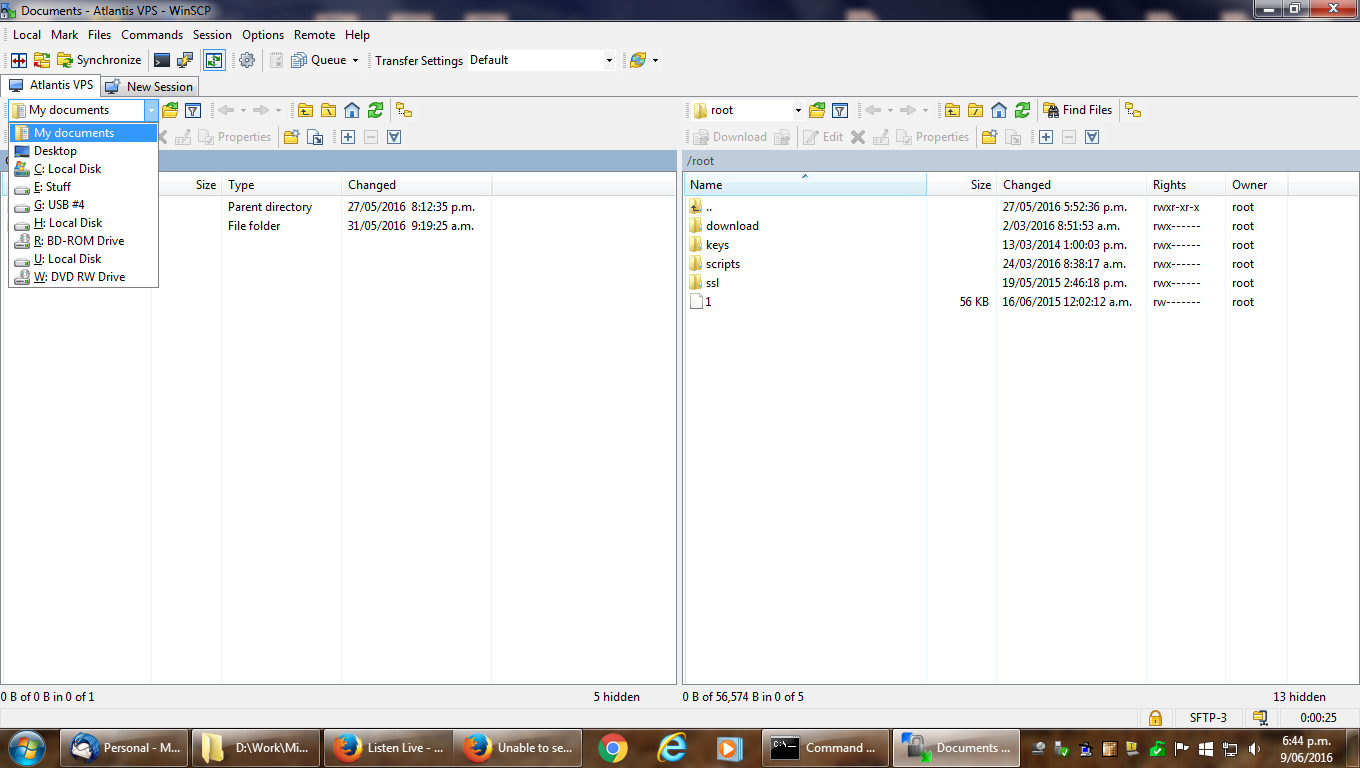This screenshot has height=768, width=1360.
Task: Click the remote panel filter icon
Action: pyautogui.click(x=841, y=110)
